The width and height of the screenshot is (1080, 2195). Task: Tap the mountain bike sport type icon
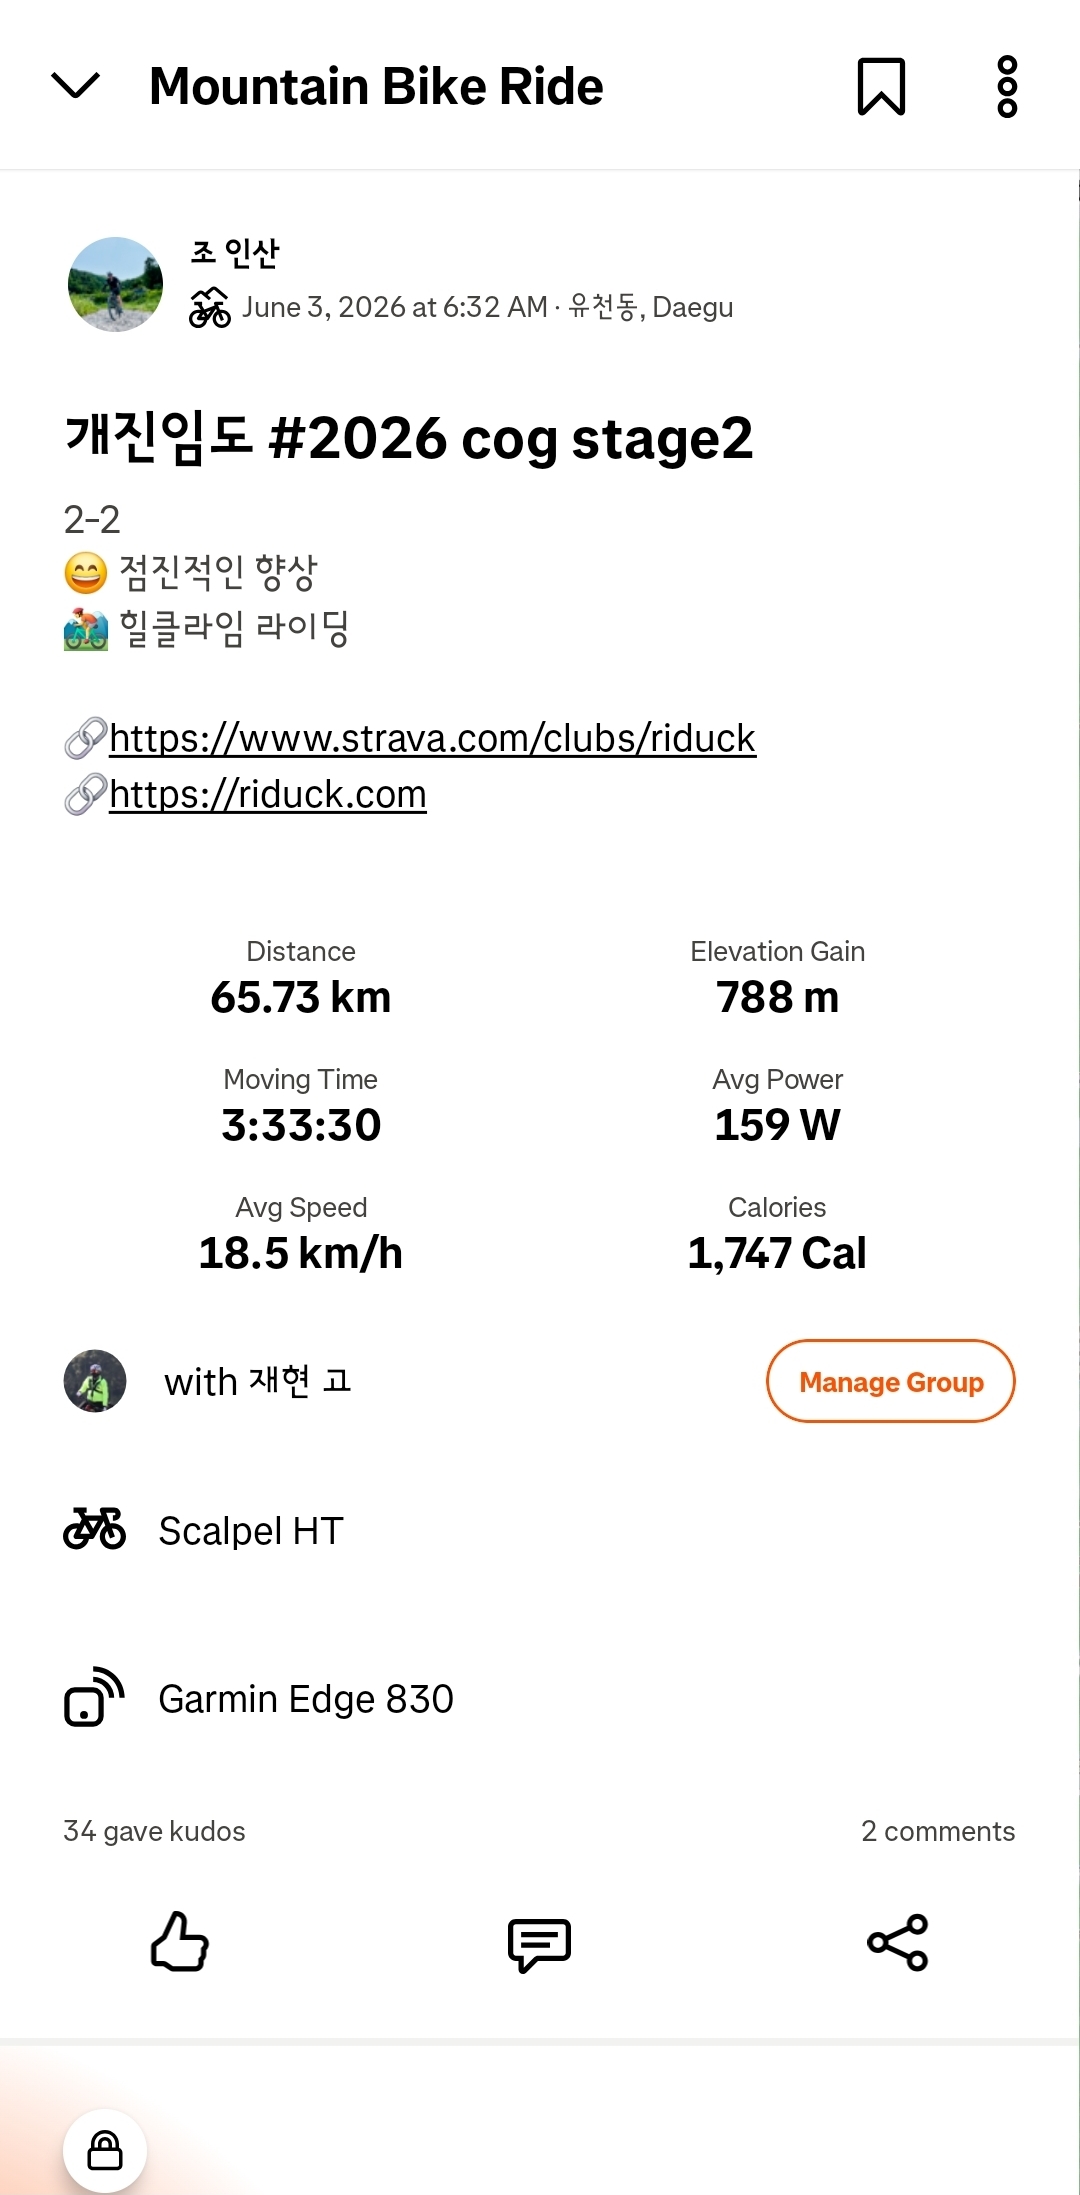(210, 307)
